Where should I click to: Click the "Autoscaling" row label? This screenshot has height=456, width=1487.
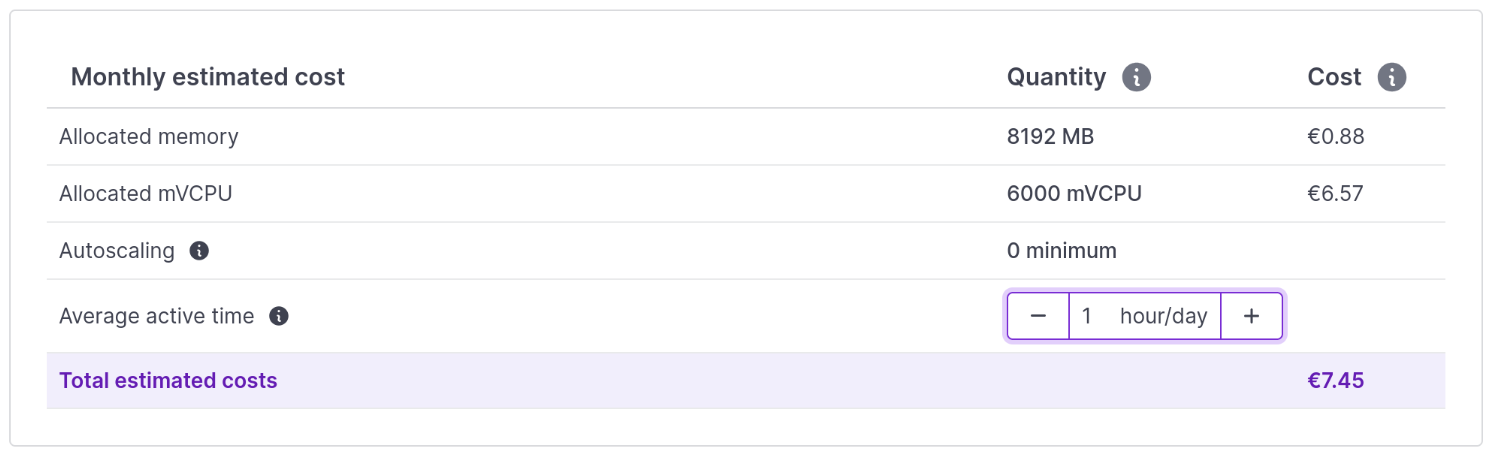click(117, 251)
